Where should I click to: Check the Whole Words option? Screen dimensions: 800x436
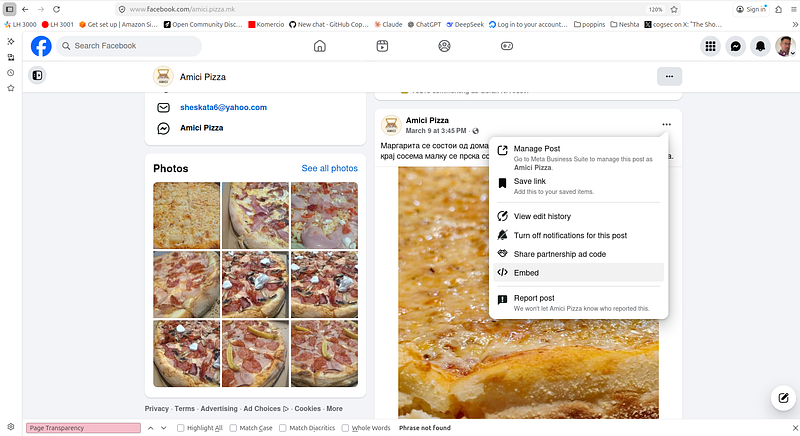pyautogui.click(x=346, y=428)
